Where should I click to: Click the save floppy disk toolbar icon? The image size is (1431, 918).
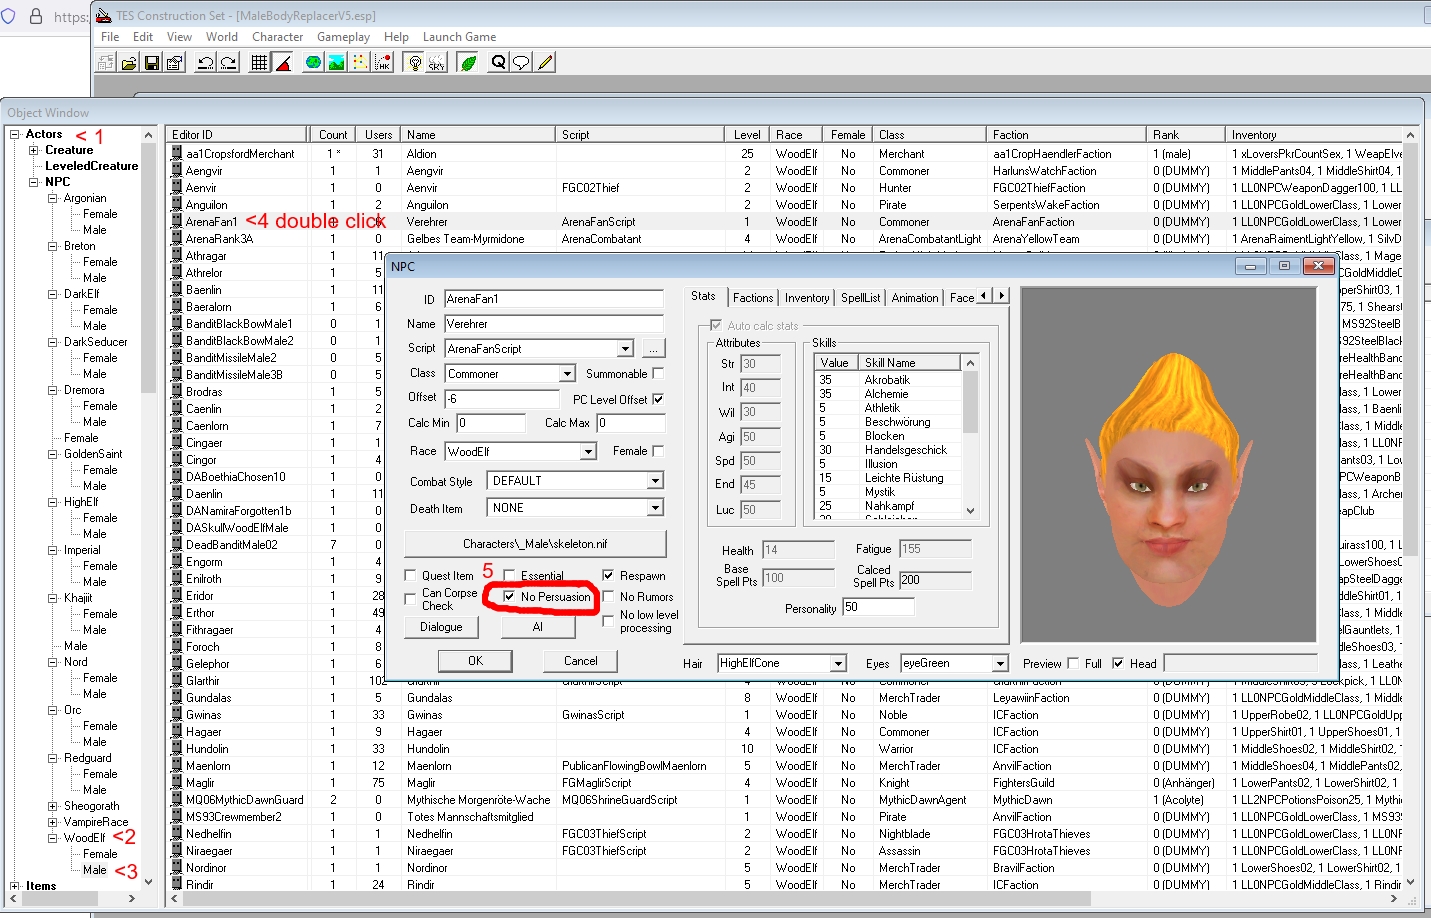click(x=152, y=62)
